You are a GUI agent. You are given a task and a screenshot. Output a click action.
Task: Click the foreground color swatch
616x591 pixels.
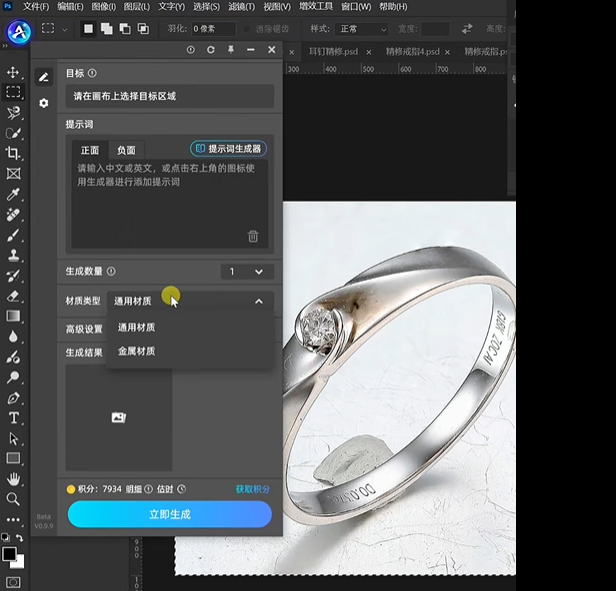(x=9, y=554)
